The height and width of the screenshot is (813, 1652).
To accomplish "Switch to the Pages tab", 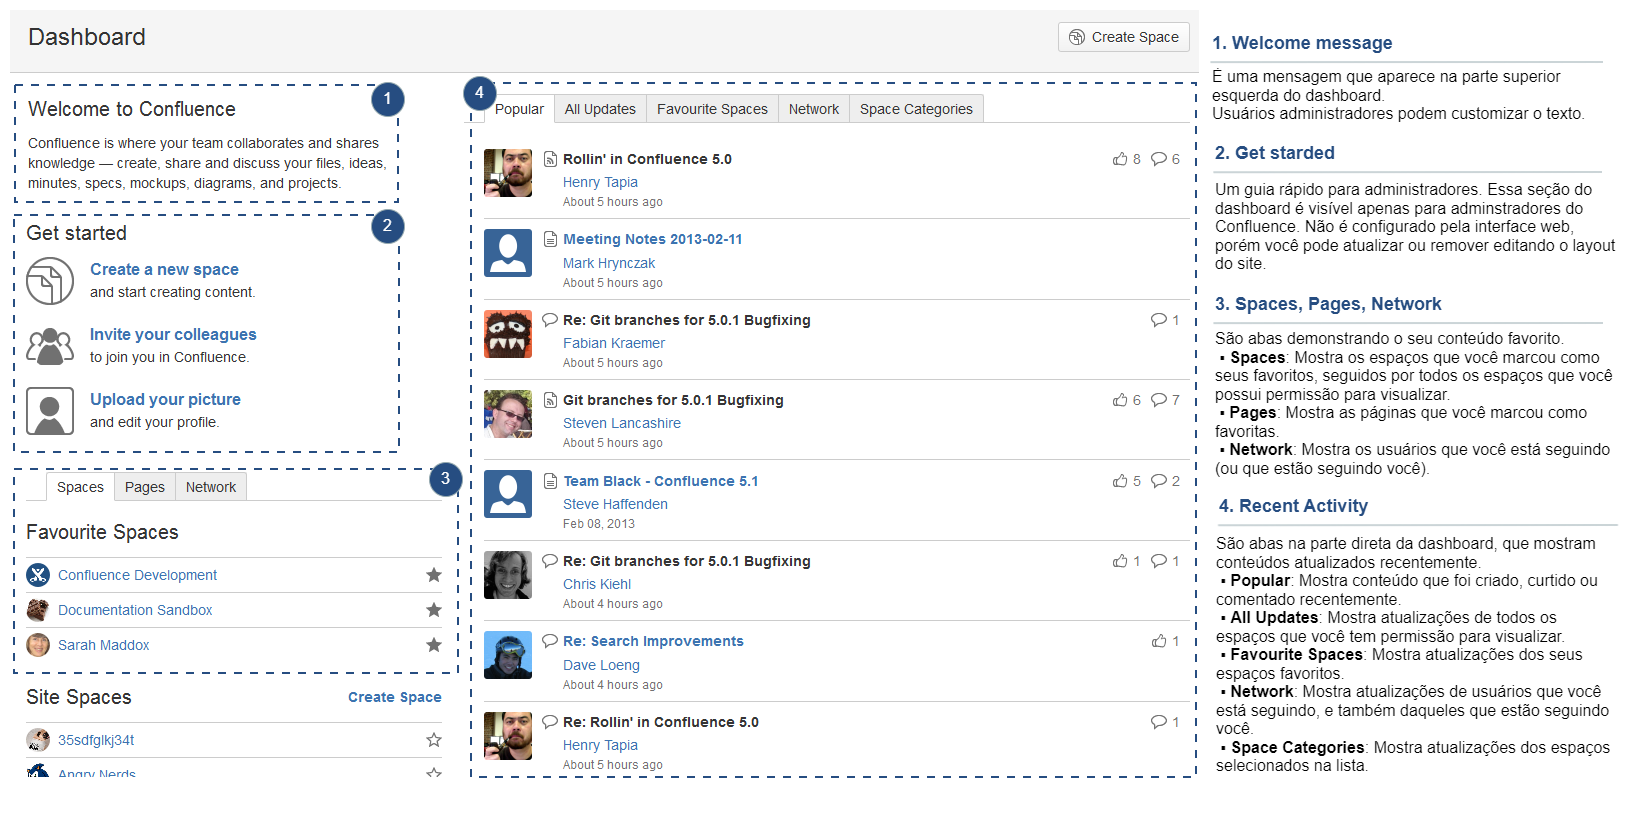I will point(145,487).
